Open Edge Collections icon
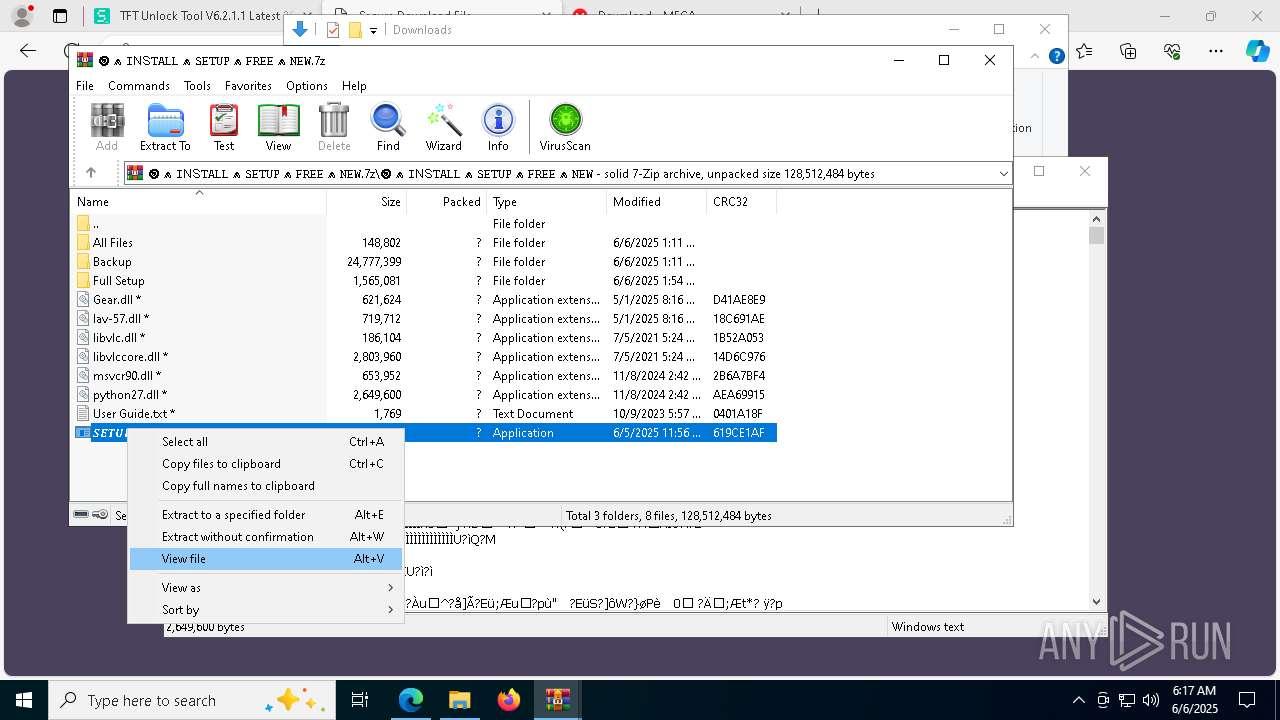This screenshot has width=1280, height=720. pyautogui.click(x=1128, y=51)
